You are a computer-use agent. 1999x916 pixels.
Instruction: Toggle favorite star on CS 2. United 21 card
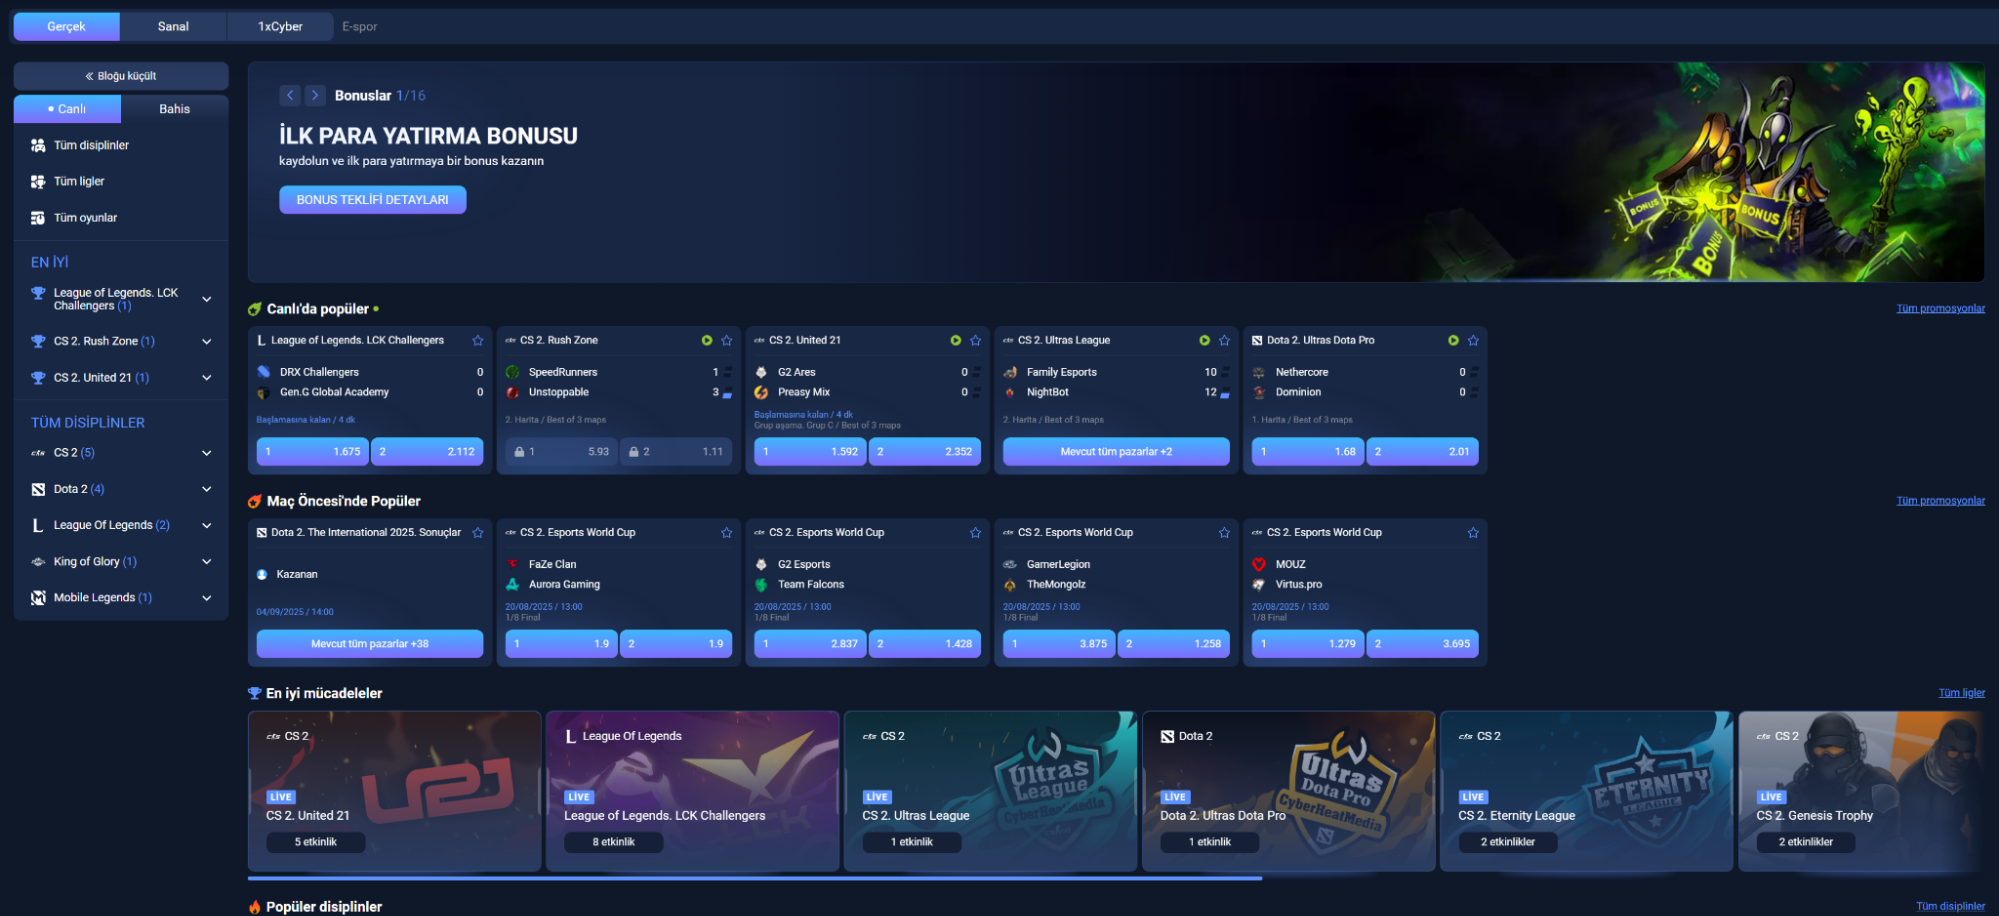[x=976, y=340]
